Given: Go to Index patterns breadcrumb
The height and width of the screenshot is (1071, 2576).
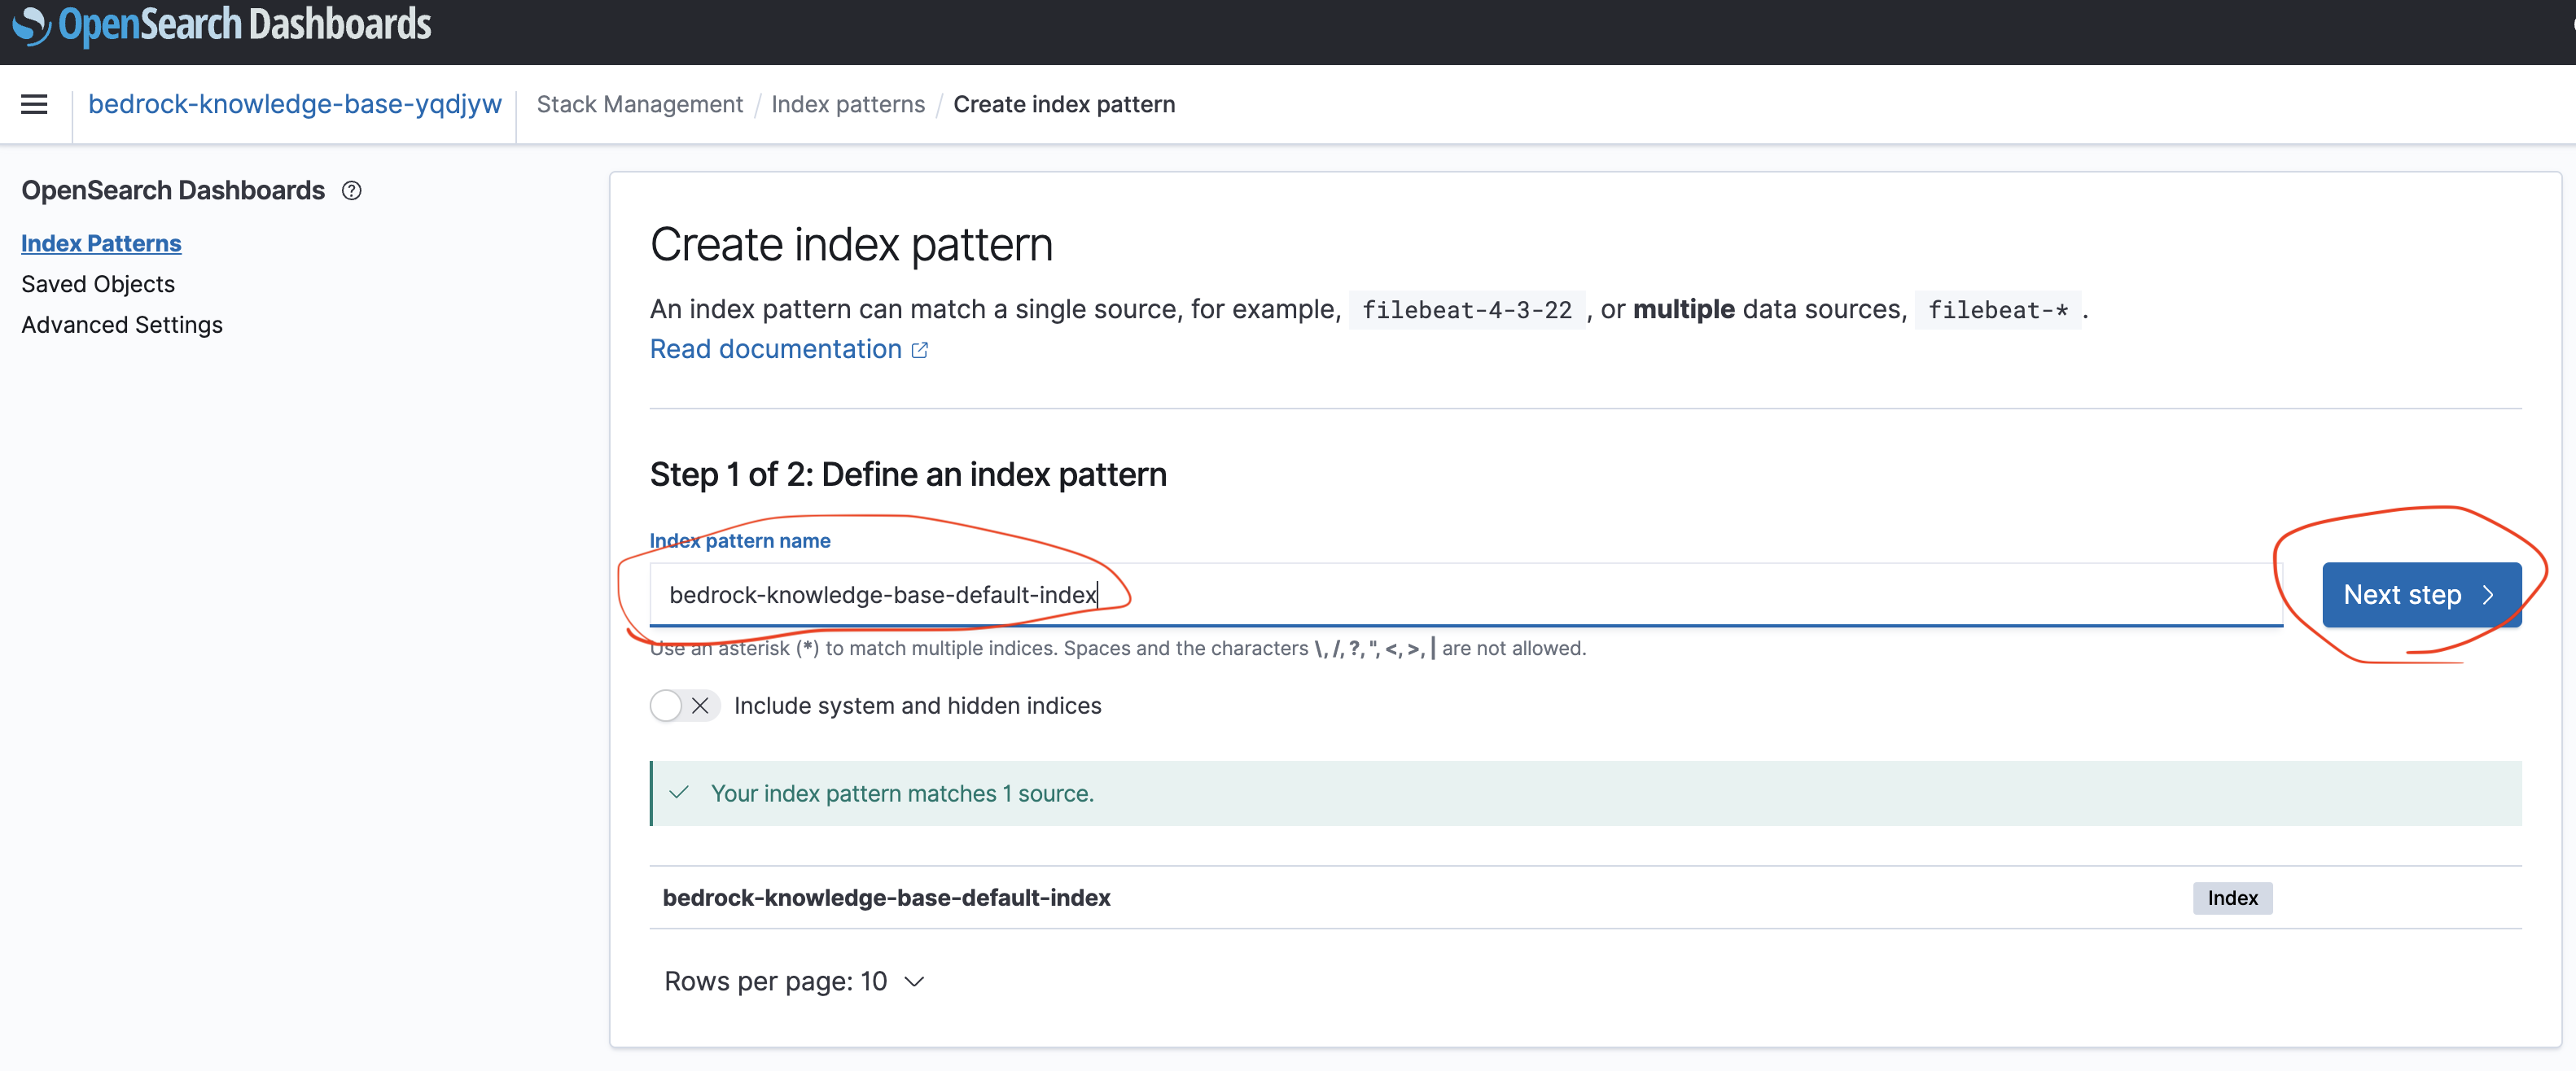Looking at the screenshot, I should coord(848,104).
